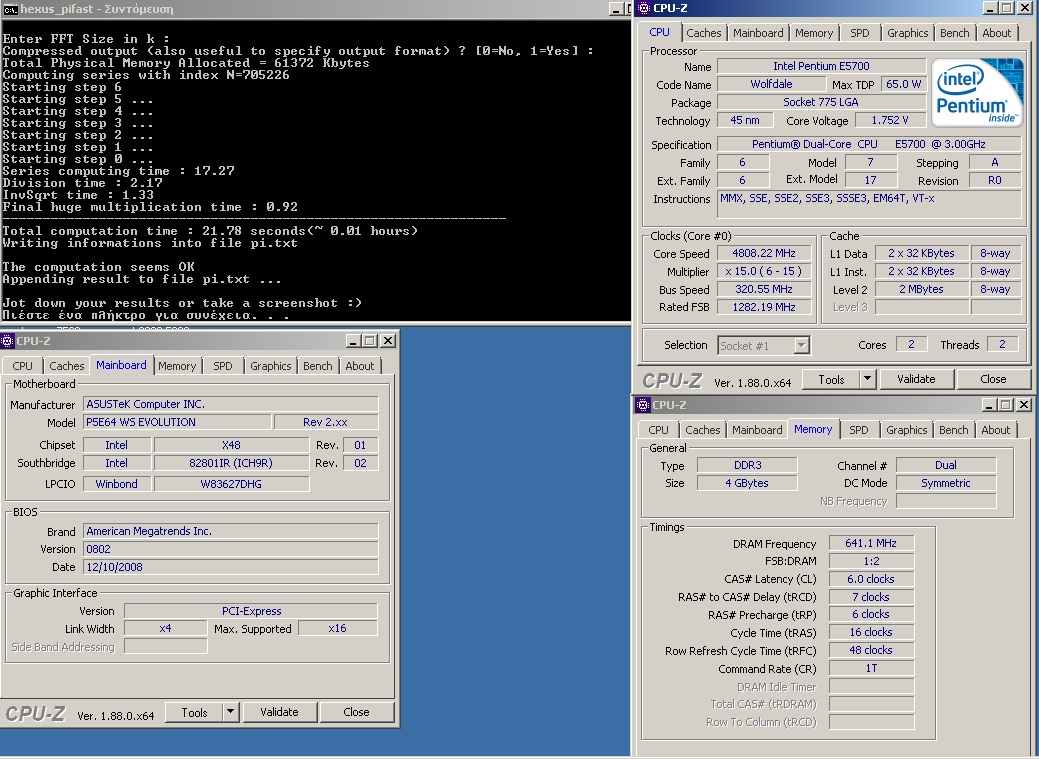
Task: Switch to SPD tab in CPU window
Action: tap(859, 33)
